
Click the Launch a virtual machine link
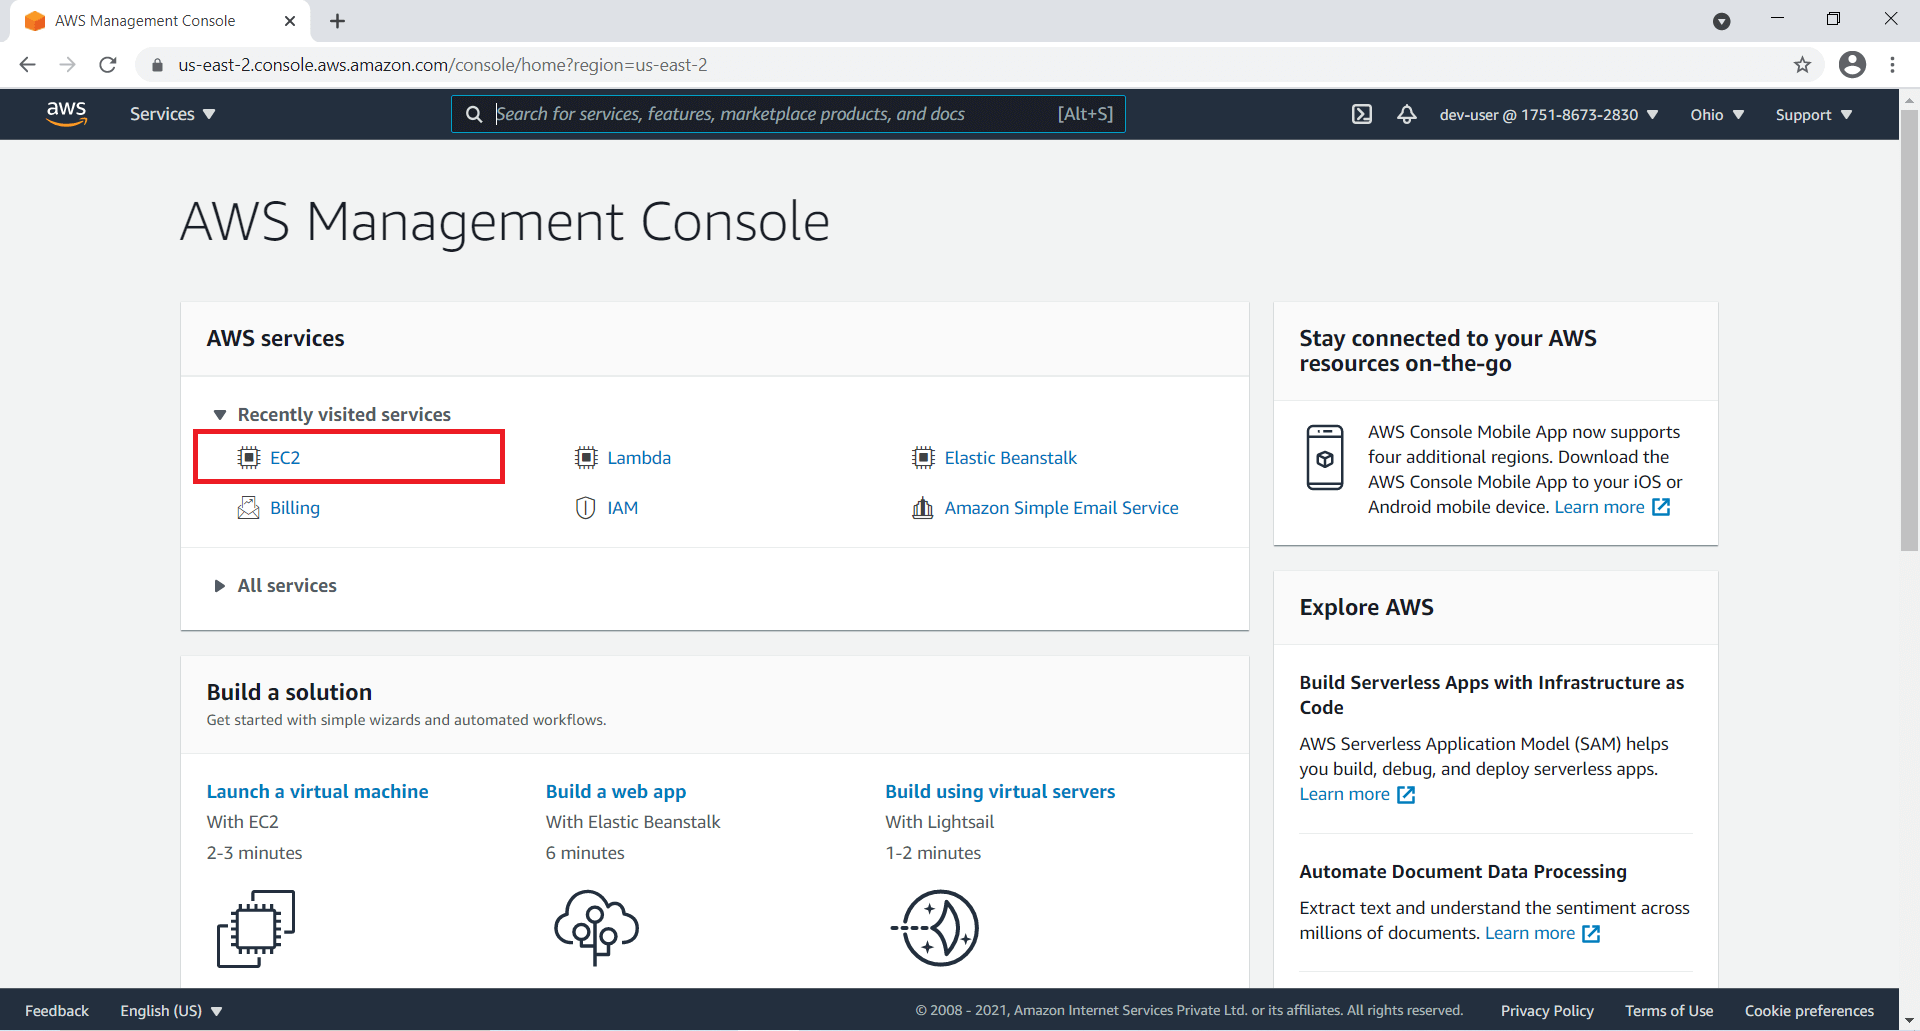click(x=317, y=790)
